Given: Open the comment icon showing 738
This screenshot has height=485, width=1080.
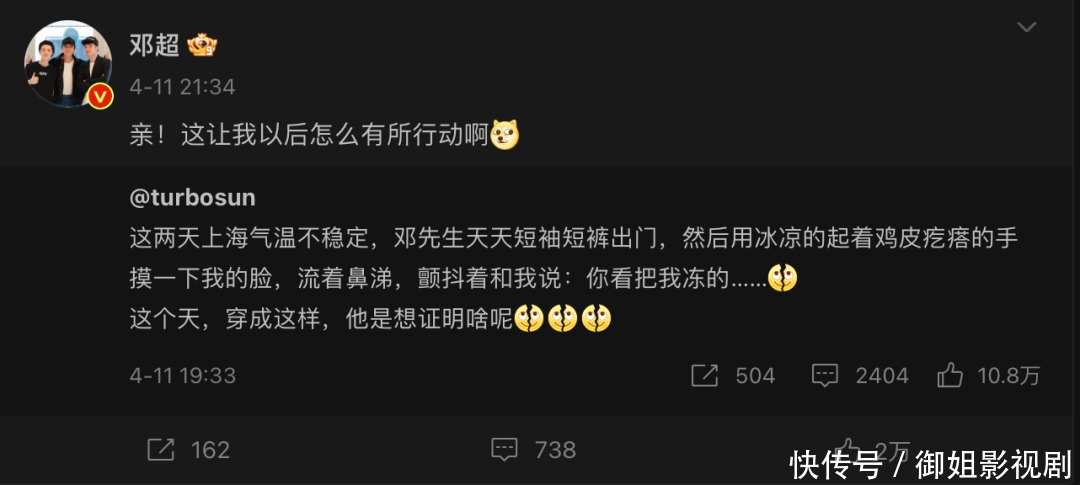Looking at the screenshot, I should point(504,450).
